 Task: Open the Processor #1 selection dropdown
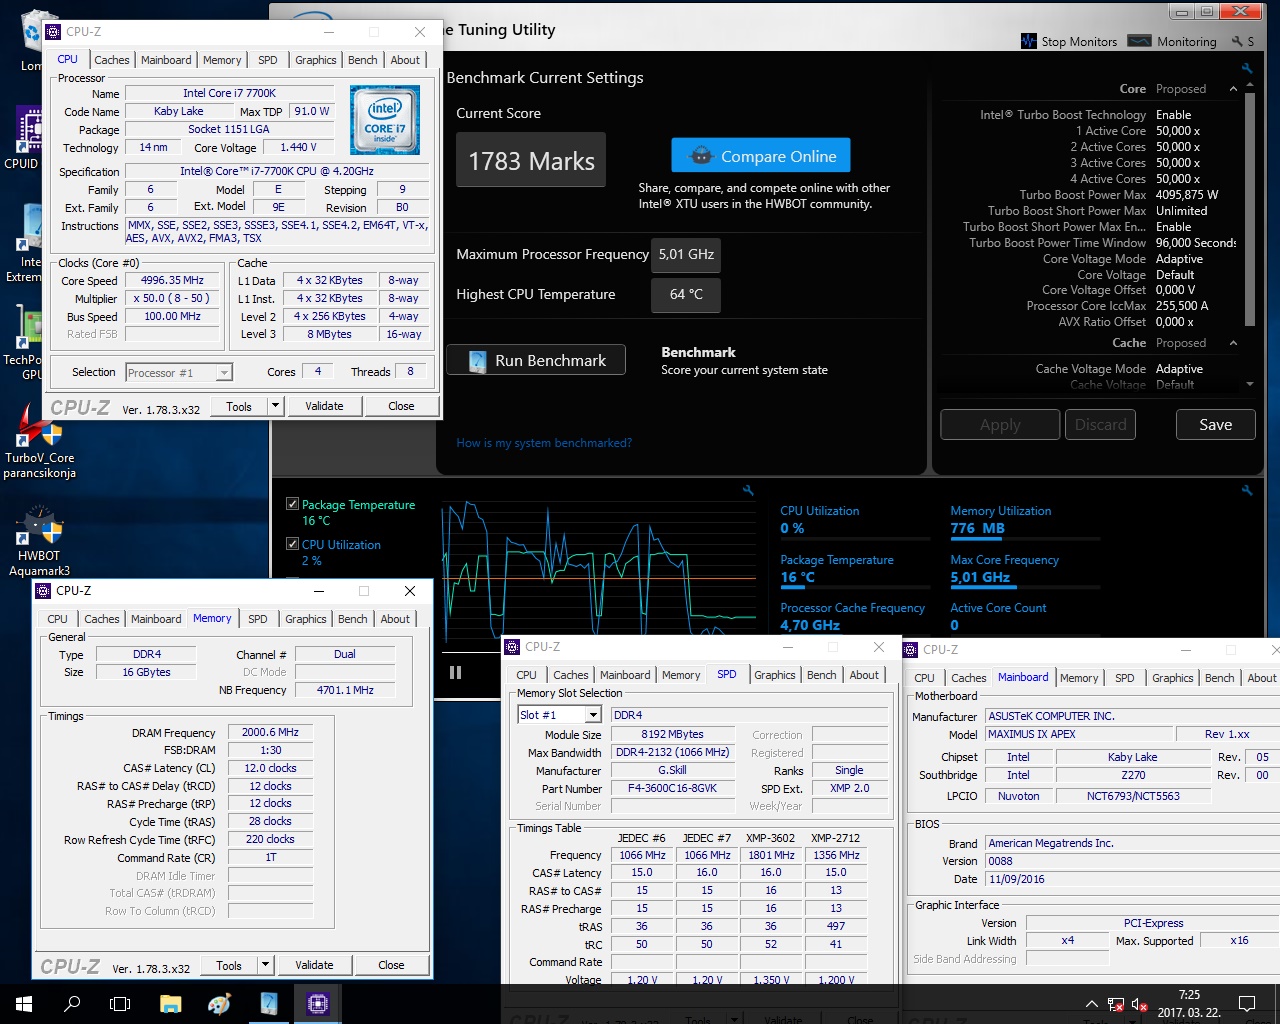pos(179,373)
